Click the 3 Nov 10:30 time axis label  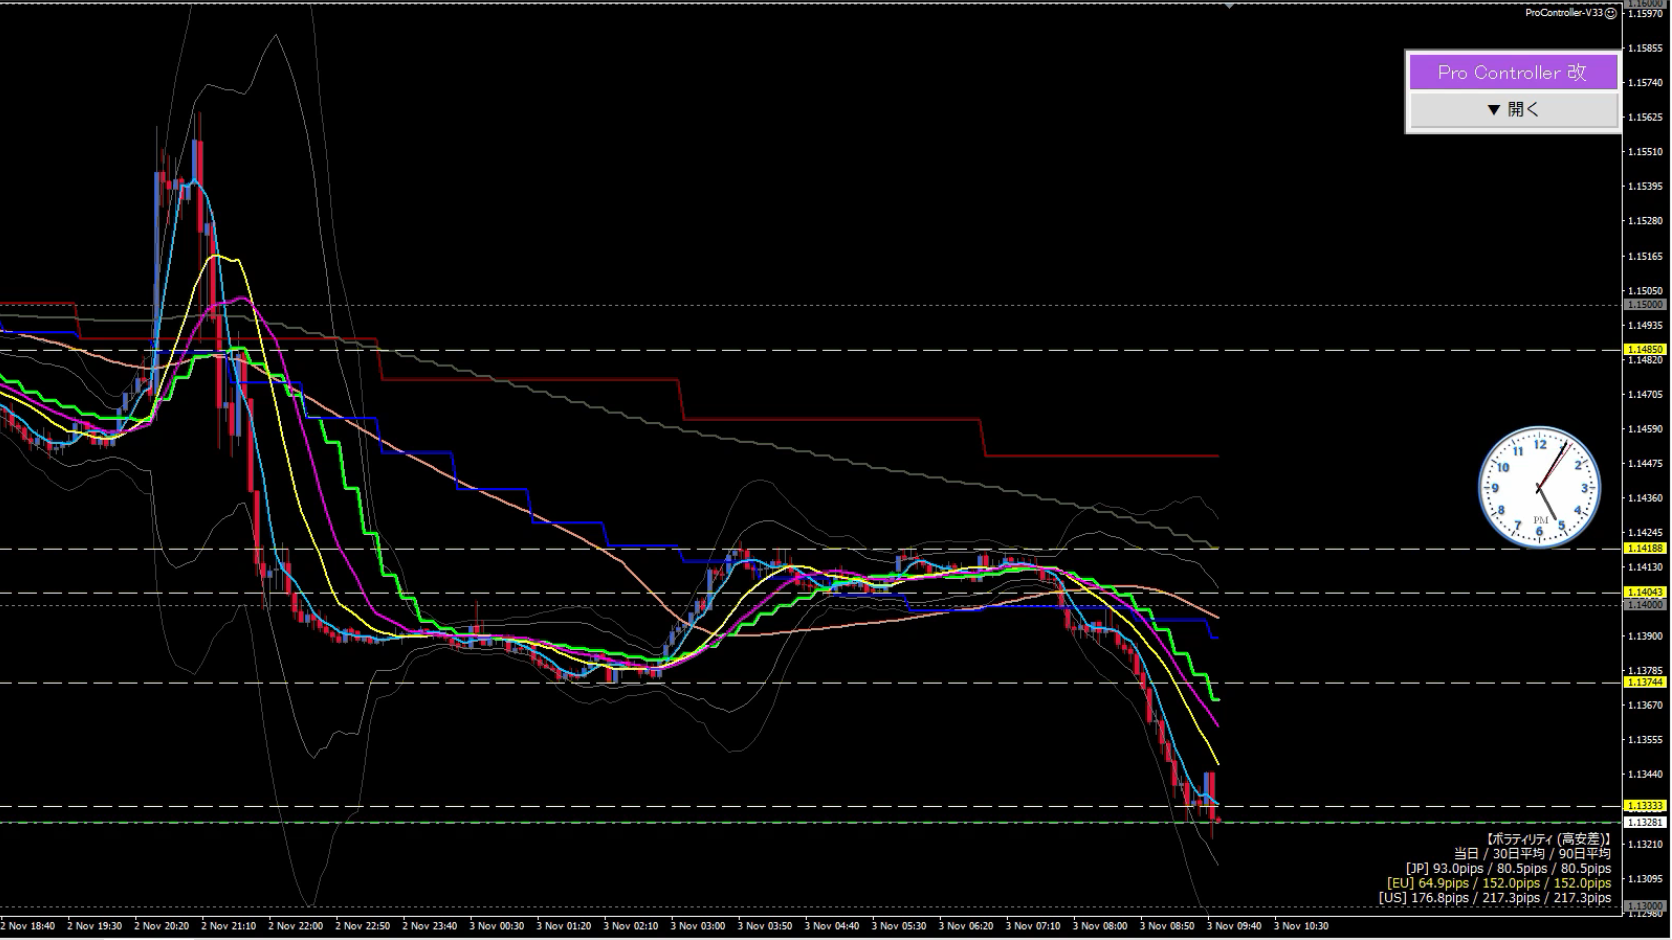coord(1300,926)
